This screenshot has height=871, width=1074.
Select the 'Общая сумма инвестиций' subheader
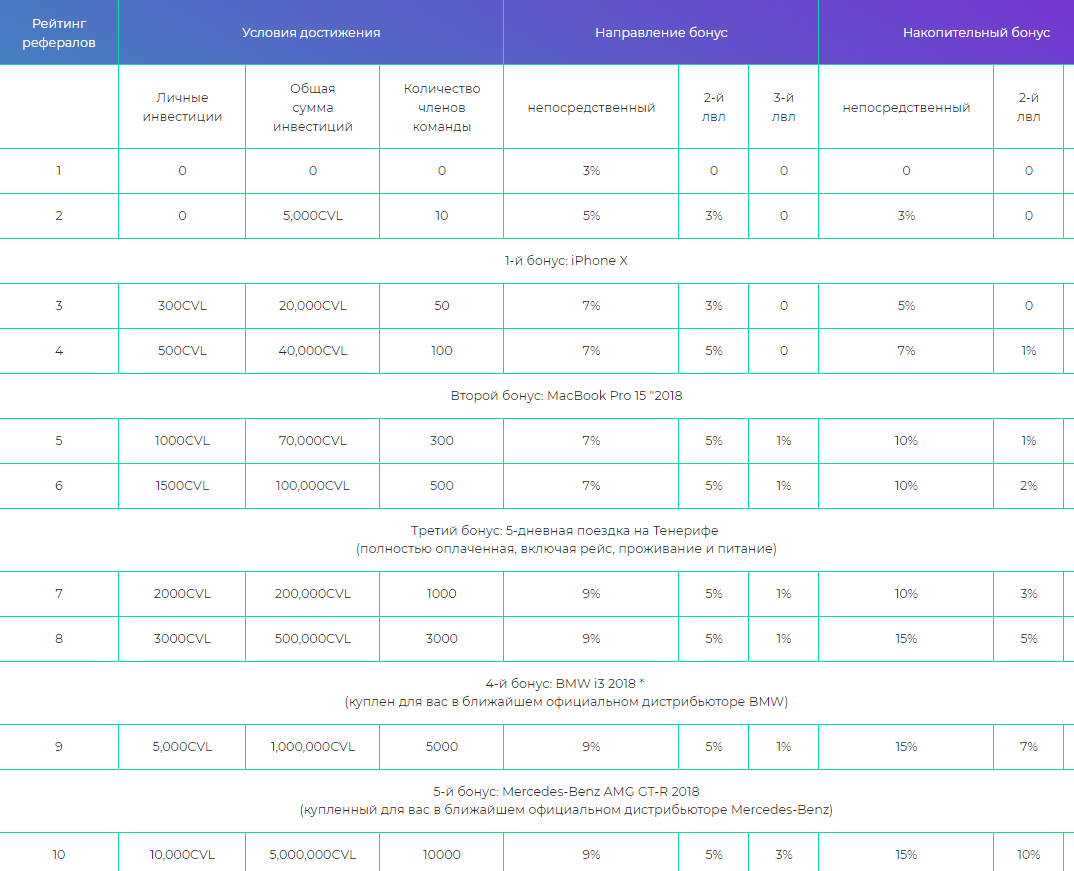312,107
